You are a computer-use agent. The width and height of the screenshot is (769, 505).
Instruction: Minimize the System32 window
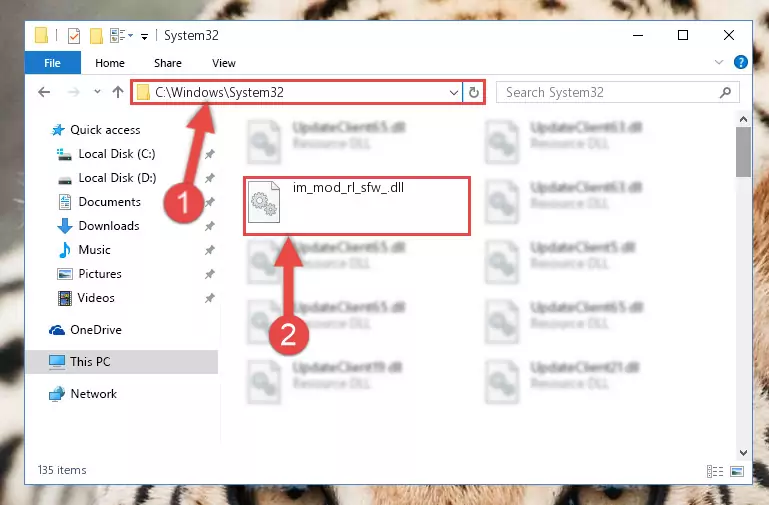(x=638, y=35)
